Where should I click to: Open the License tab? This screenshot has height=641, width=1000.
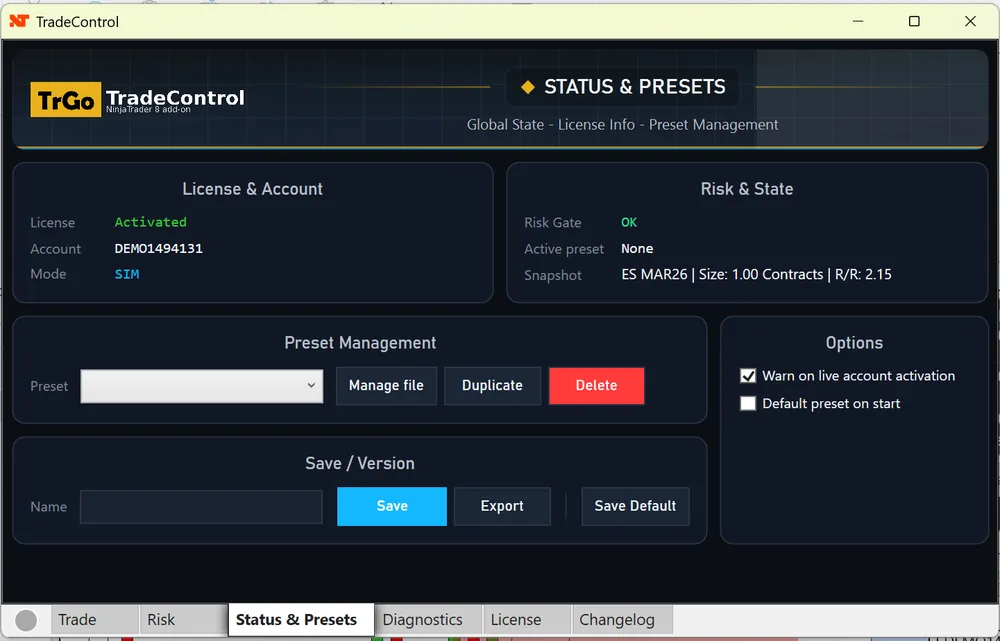[526, 619]
